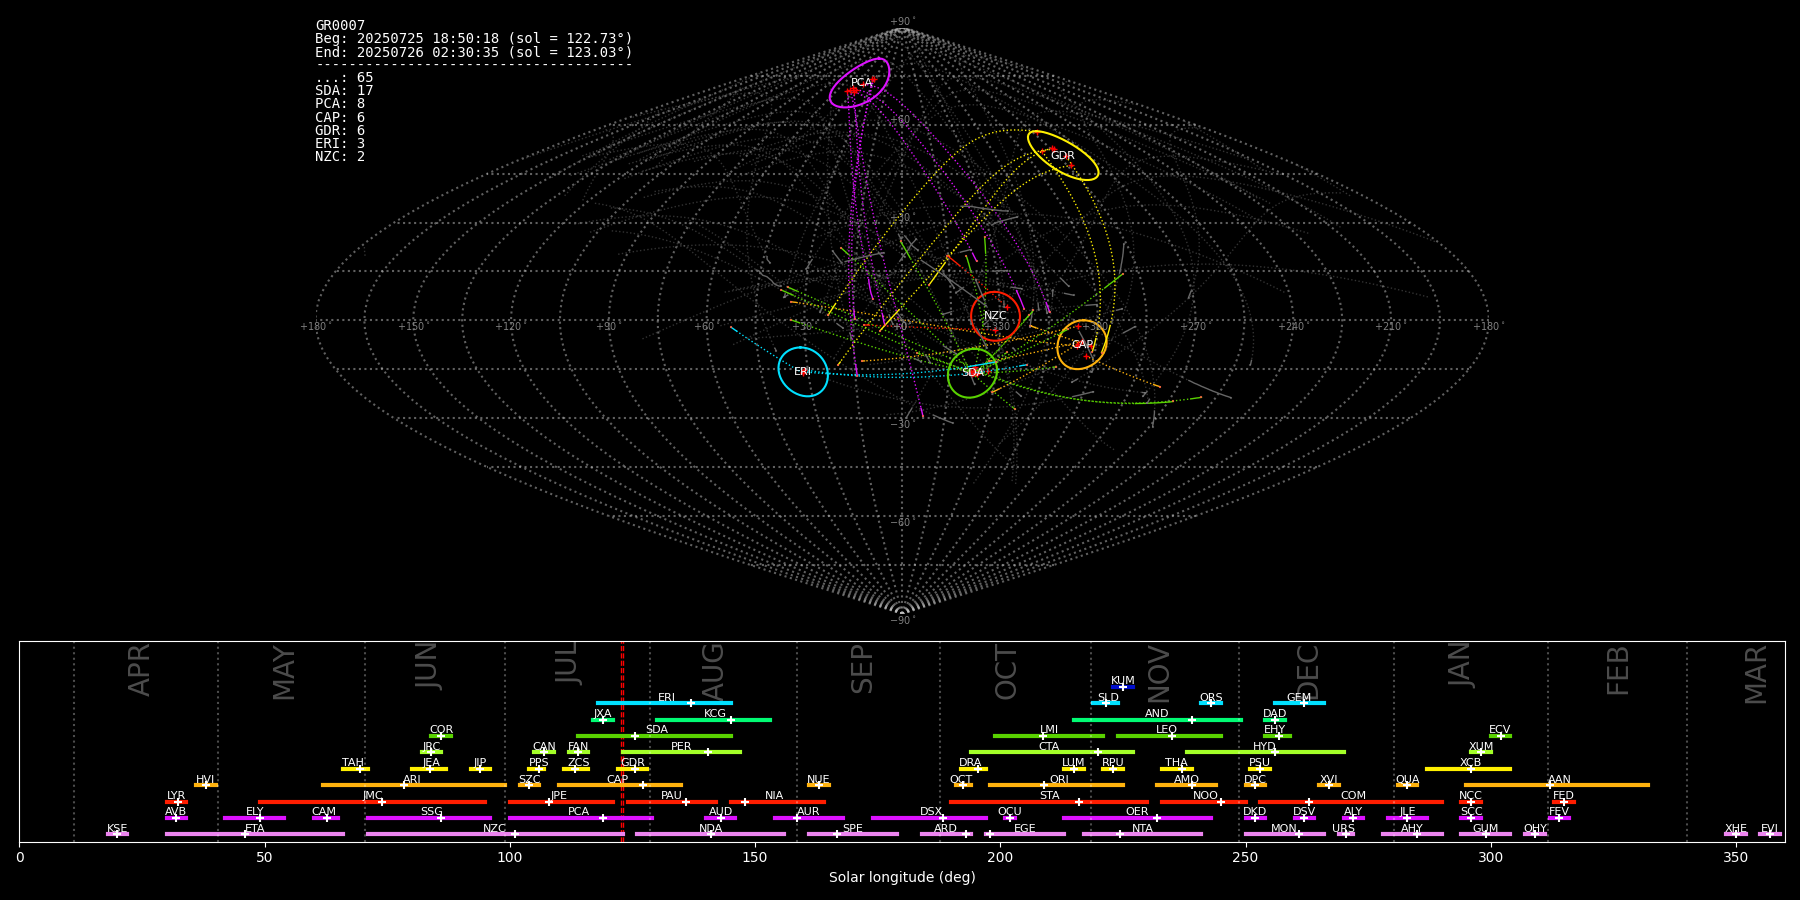
Task: Click the ARI shower bar in timeline
Action: click(x=414, y=785)
